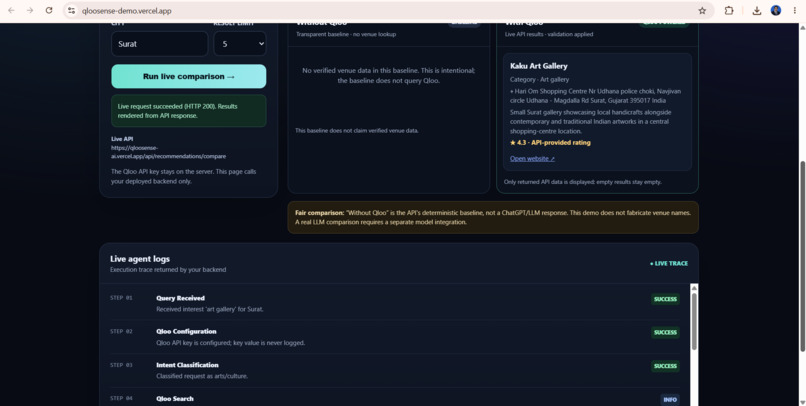Select the Qloo Configuration log row

click(394, 337)
